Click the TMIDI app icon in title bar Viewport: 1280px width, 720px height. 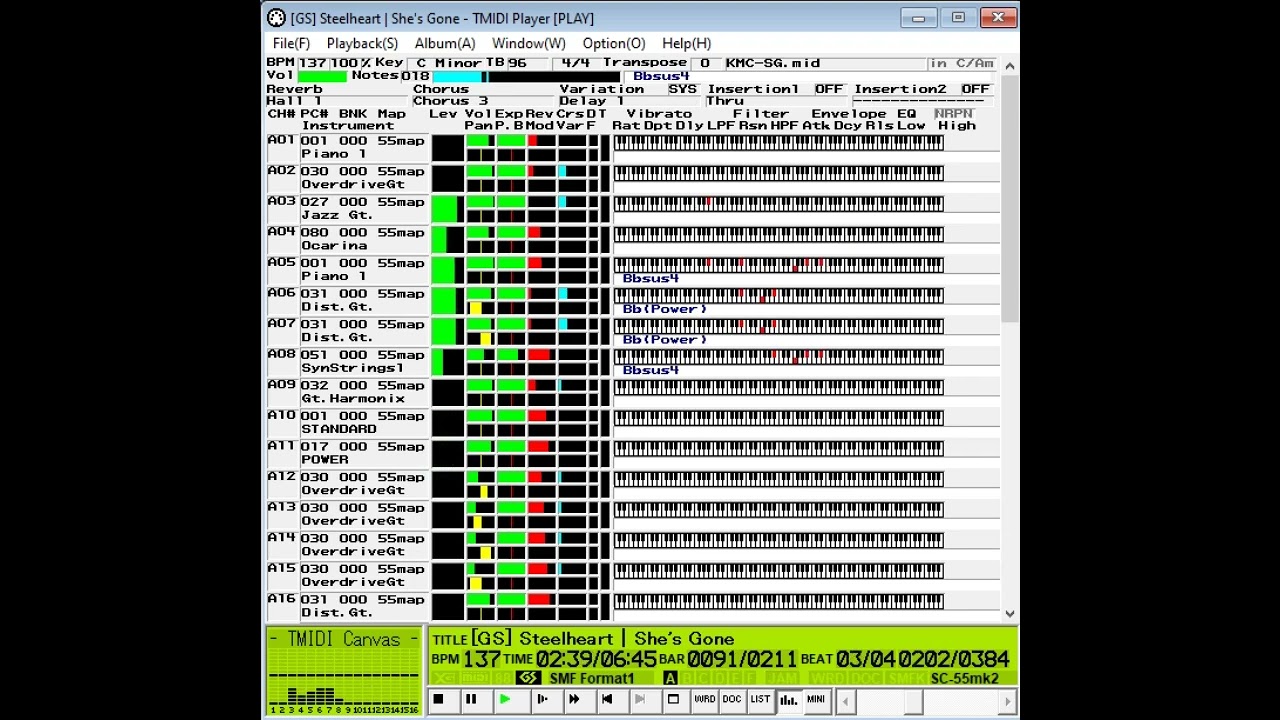(276, 18)
